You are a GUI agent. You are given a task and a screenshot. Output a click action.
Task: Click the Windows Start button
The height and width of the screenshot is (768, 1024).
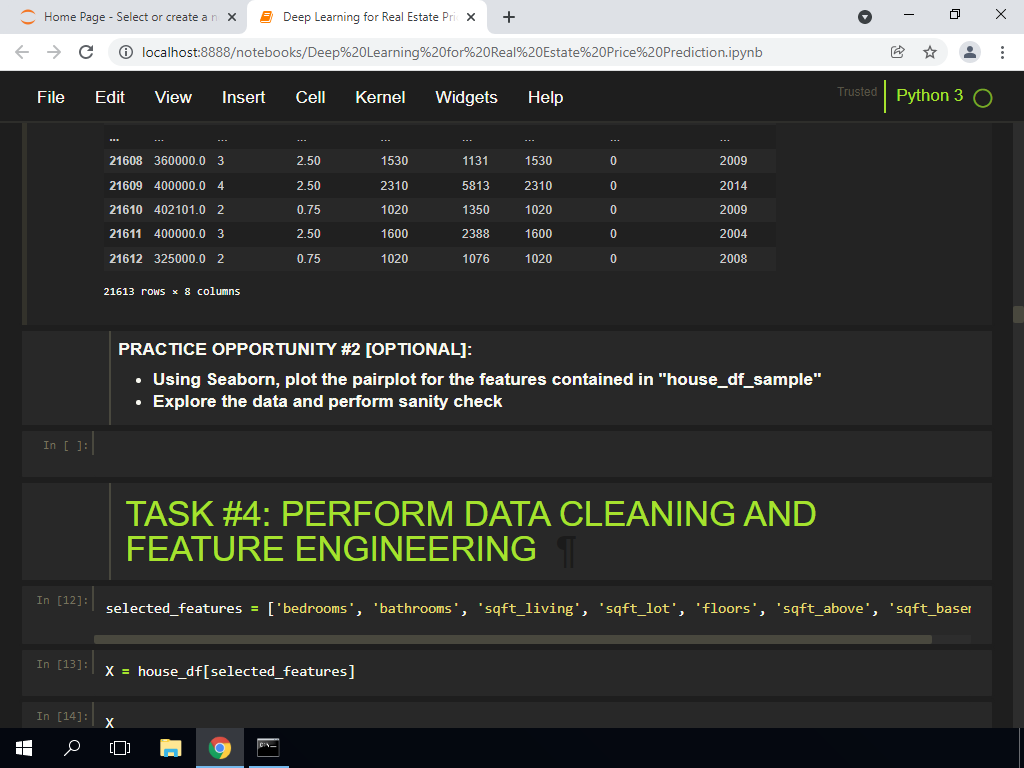tap(24, 748)
